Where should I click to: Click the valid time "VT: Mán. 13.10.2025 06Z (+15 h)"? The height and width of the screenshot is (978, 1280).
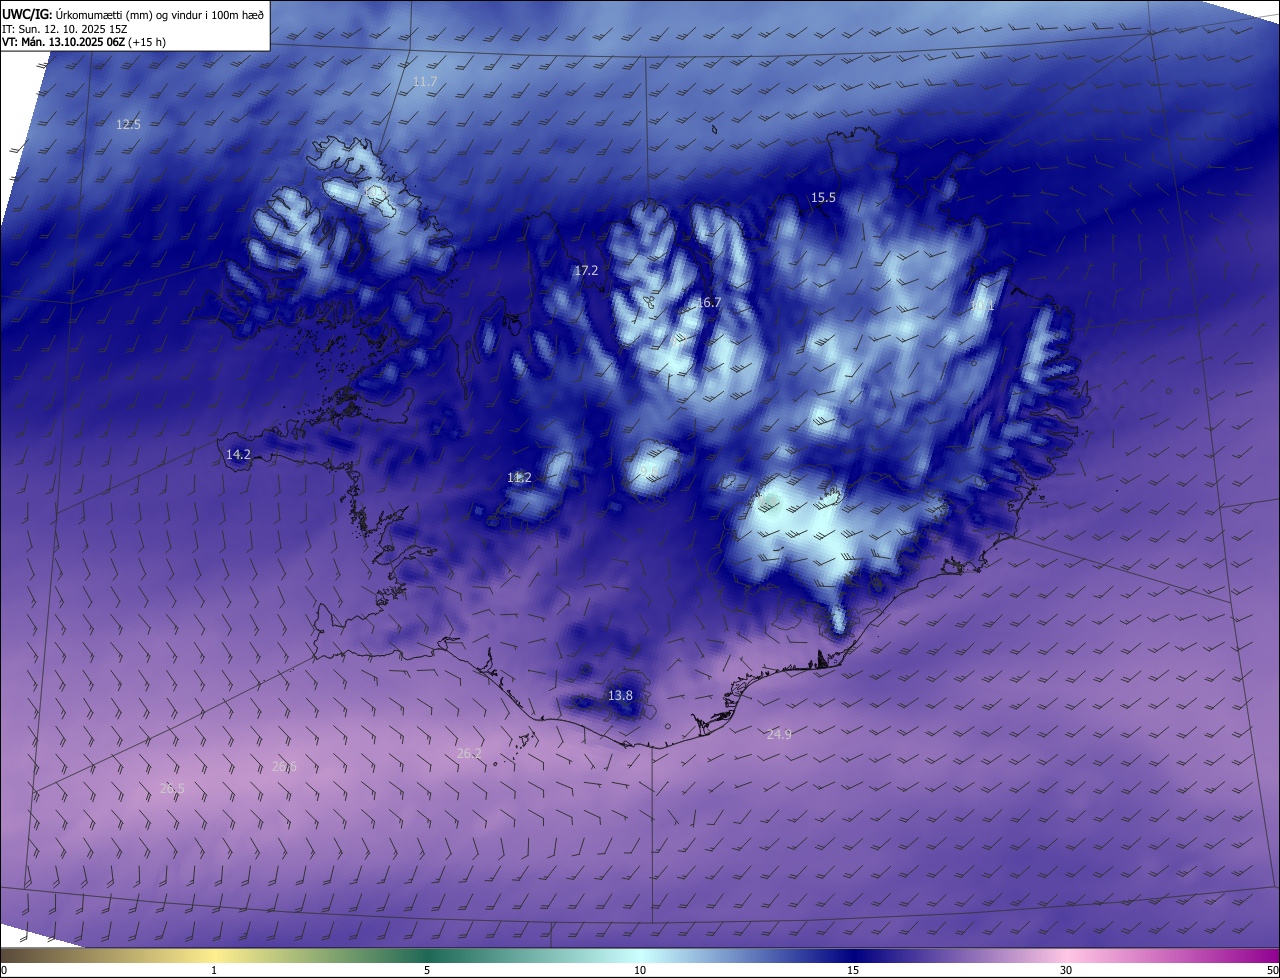[x=83, y=42]
